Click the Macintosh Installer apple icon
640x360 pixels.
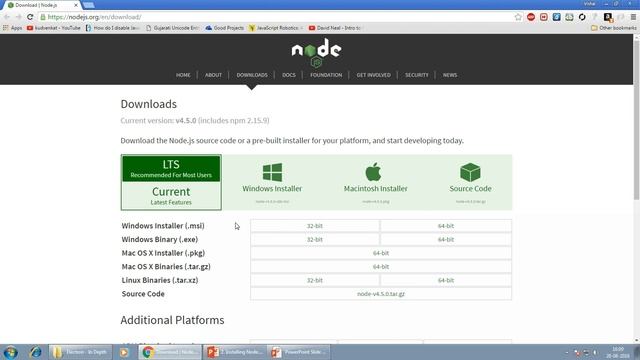click(x=373, y=171)
